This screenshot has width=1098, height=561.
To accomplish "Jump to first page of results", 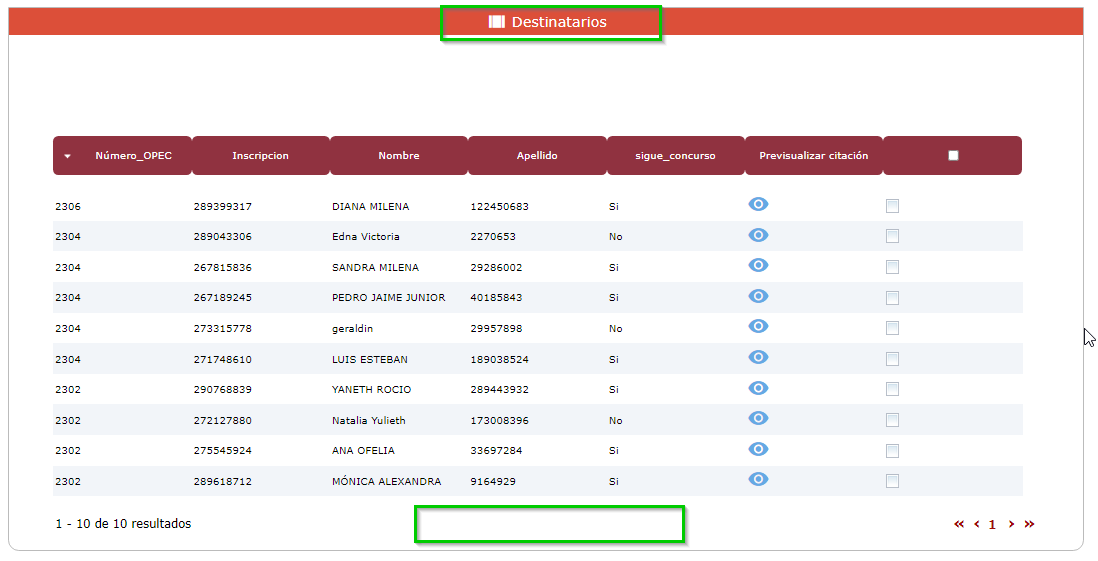I will (959, 524).
